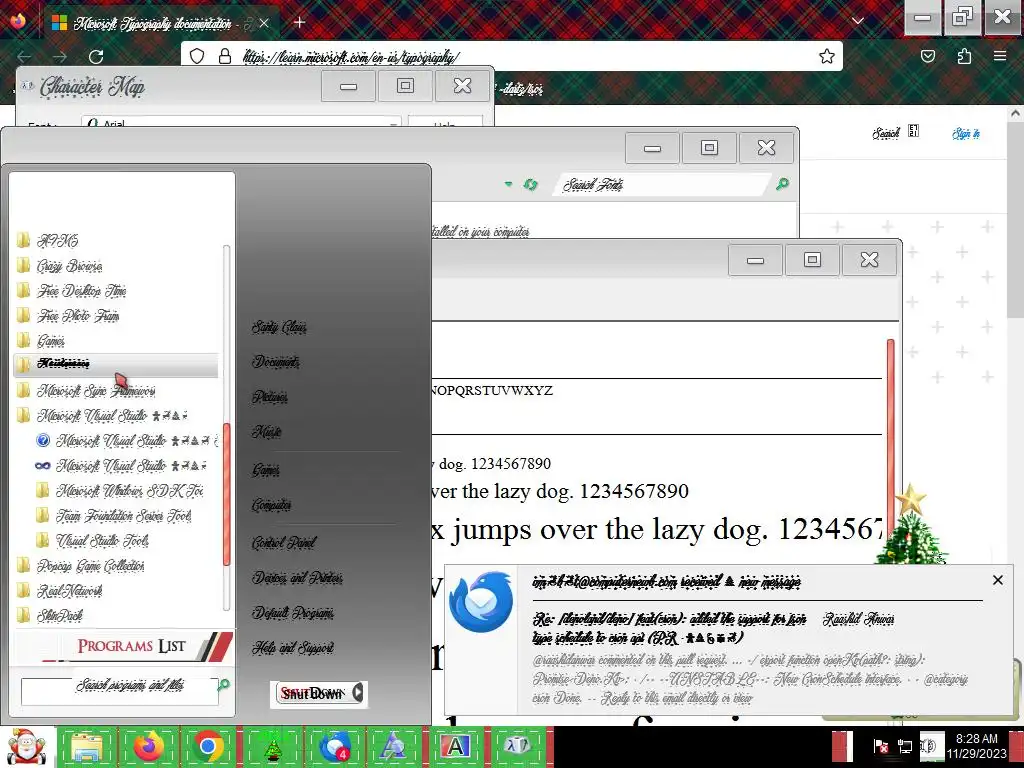Image resolution: width=1024 pixels, height=768 pixels.
Task: Dismiss the Thunderbird new message notification
Action: coord(997,580)
